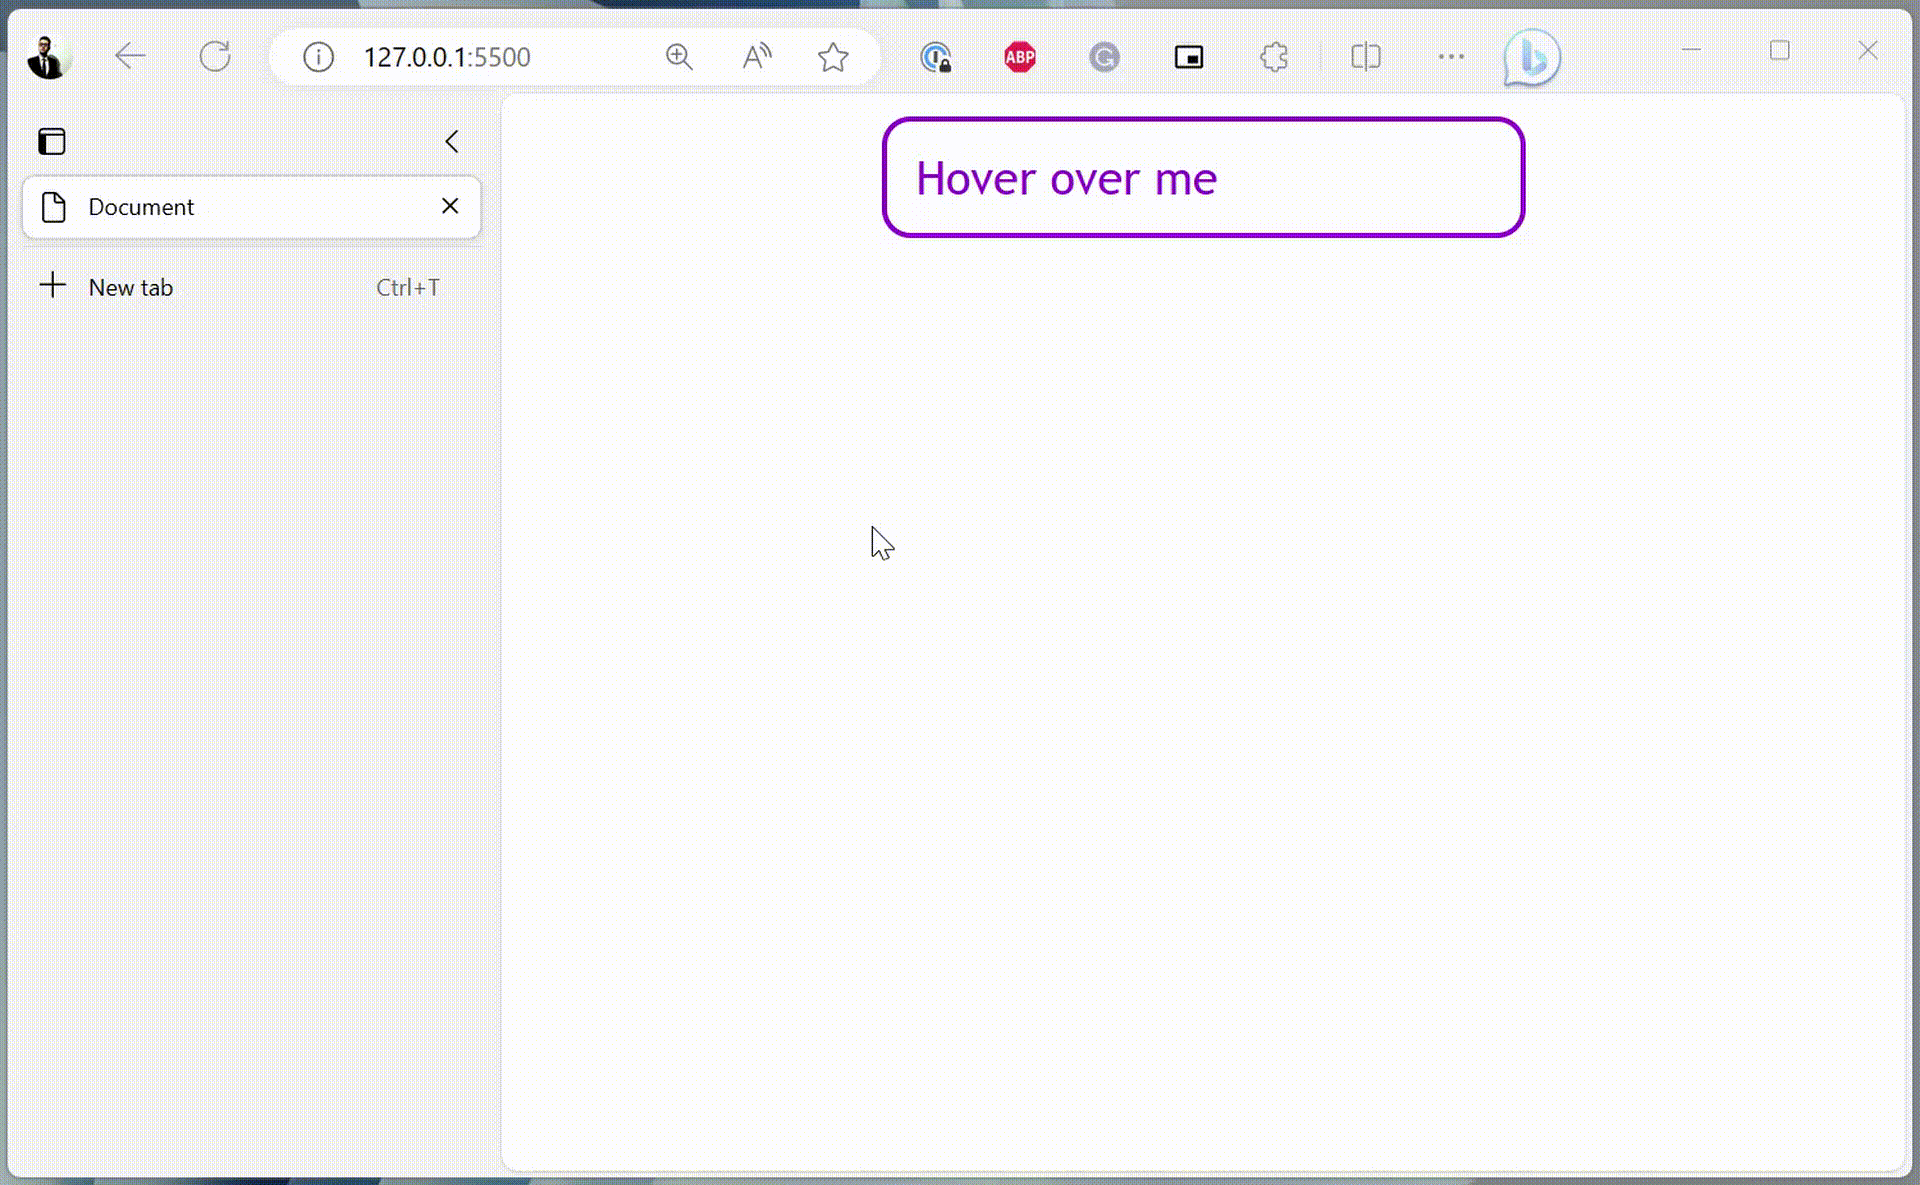Image resolution: width=1920 pixels, height=1185 pixels.
Task: Collapse the vertical tabs pane
Action: coord(452,142)
